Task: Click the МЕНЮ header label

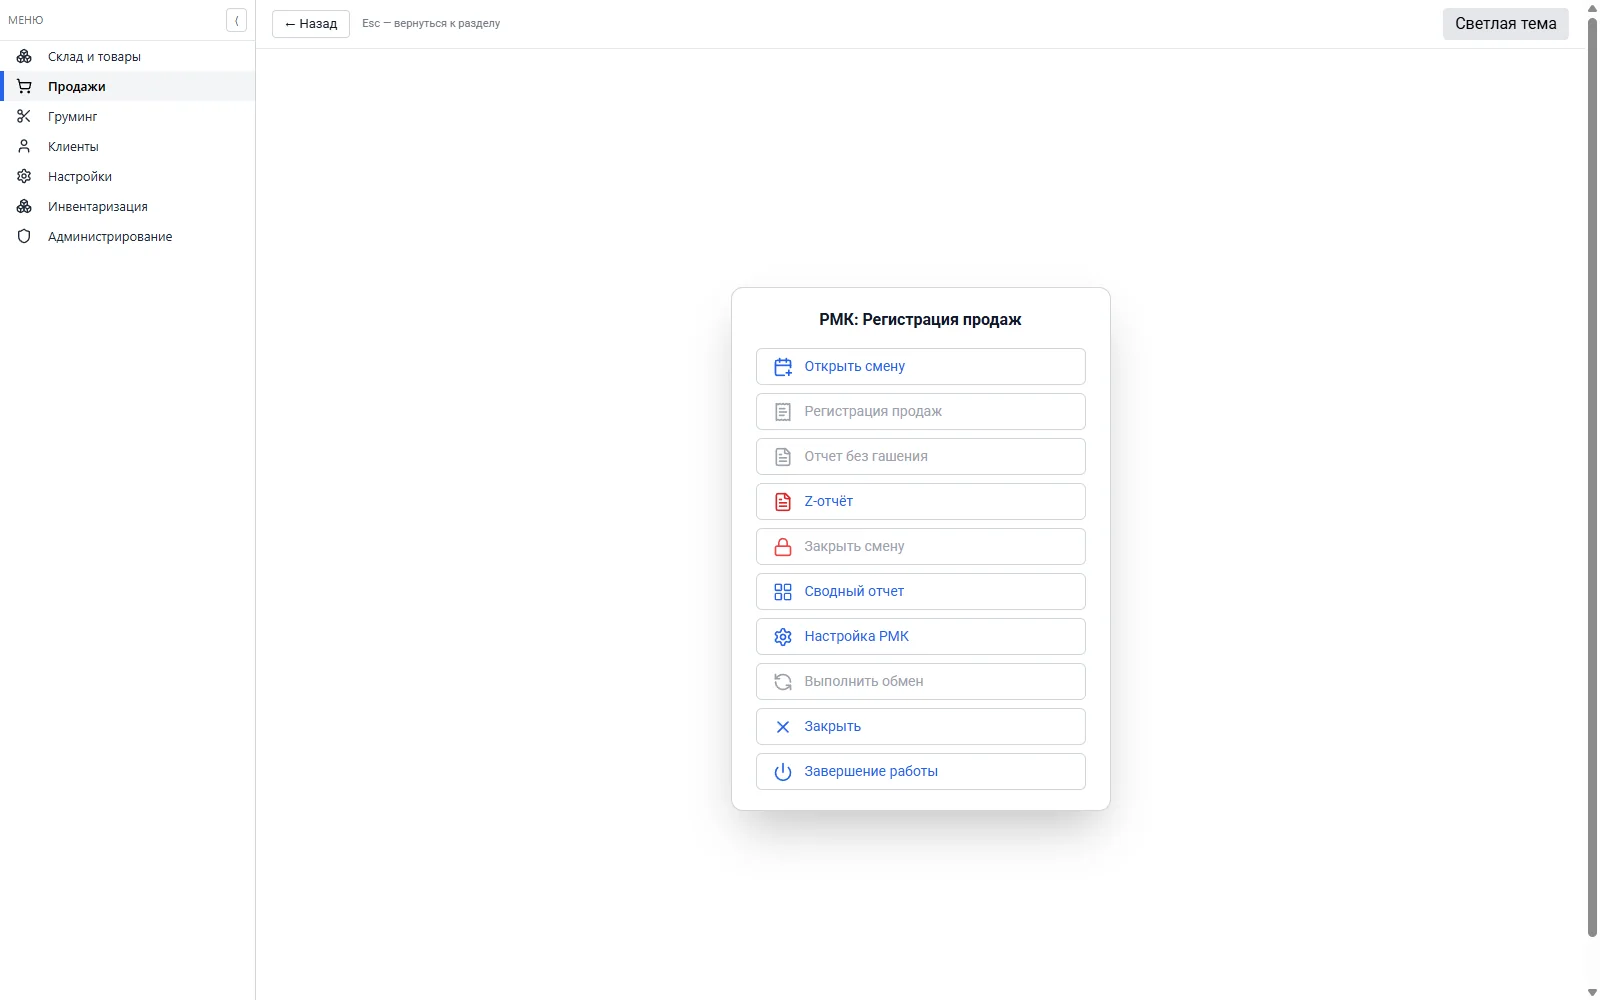Action: 26,20
